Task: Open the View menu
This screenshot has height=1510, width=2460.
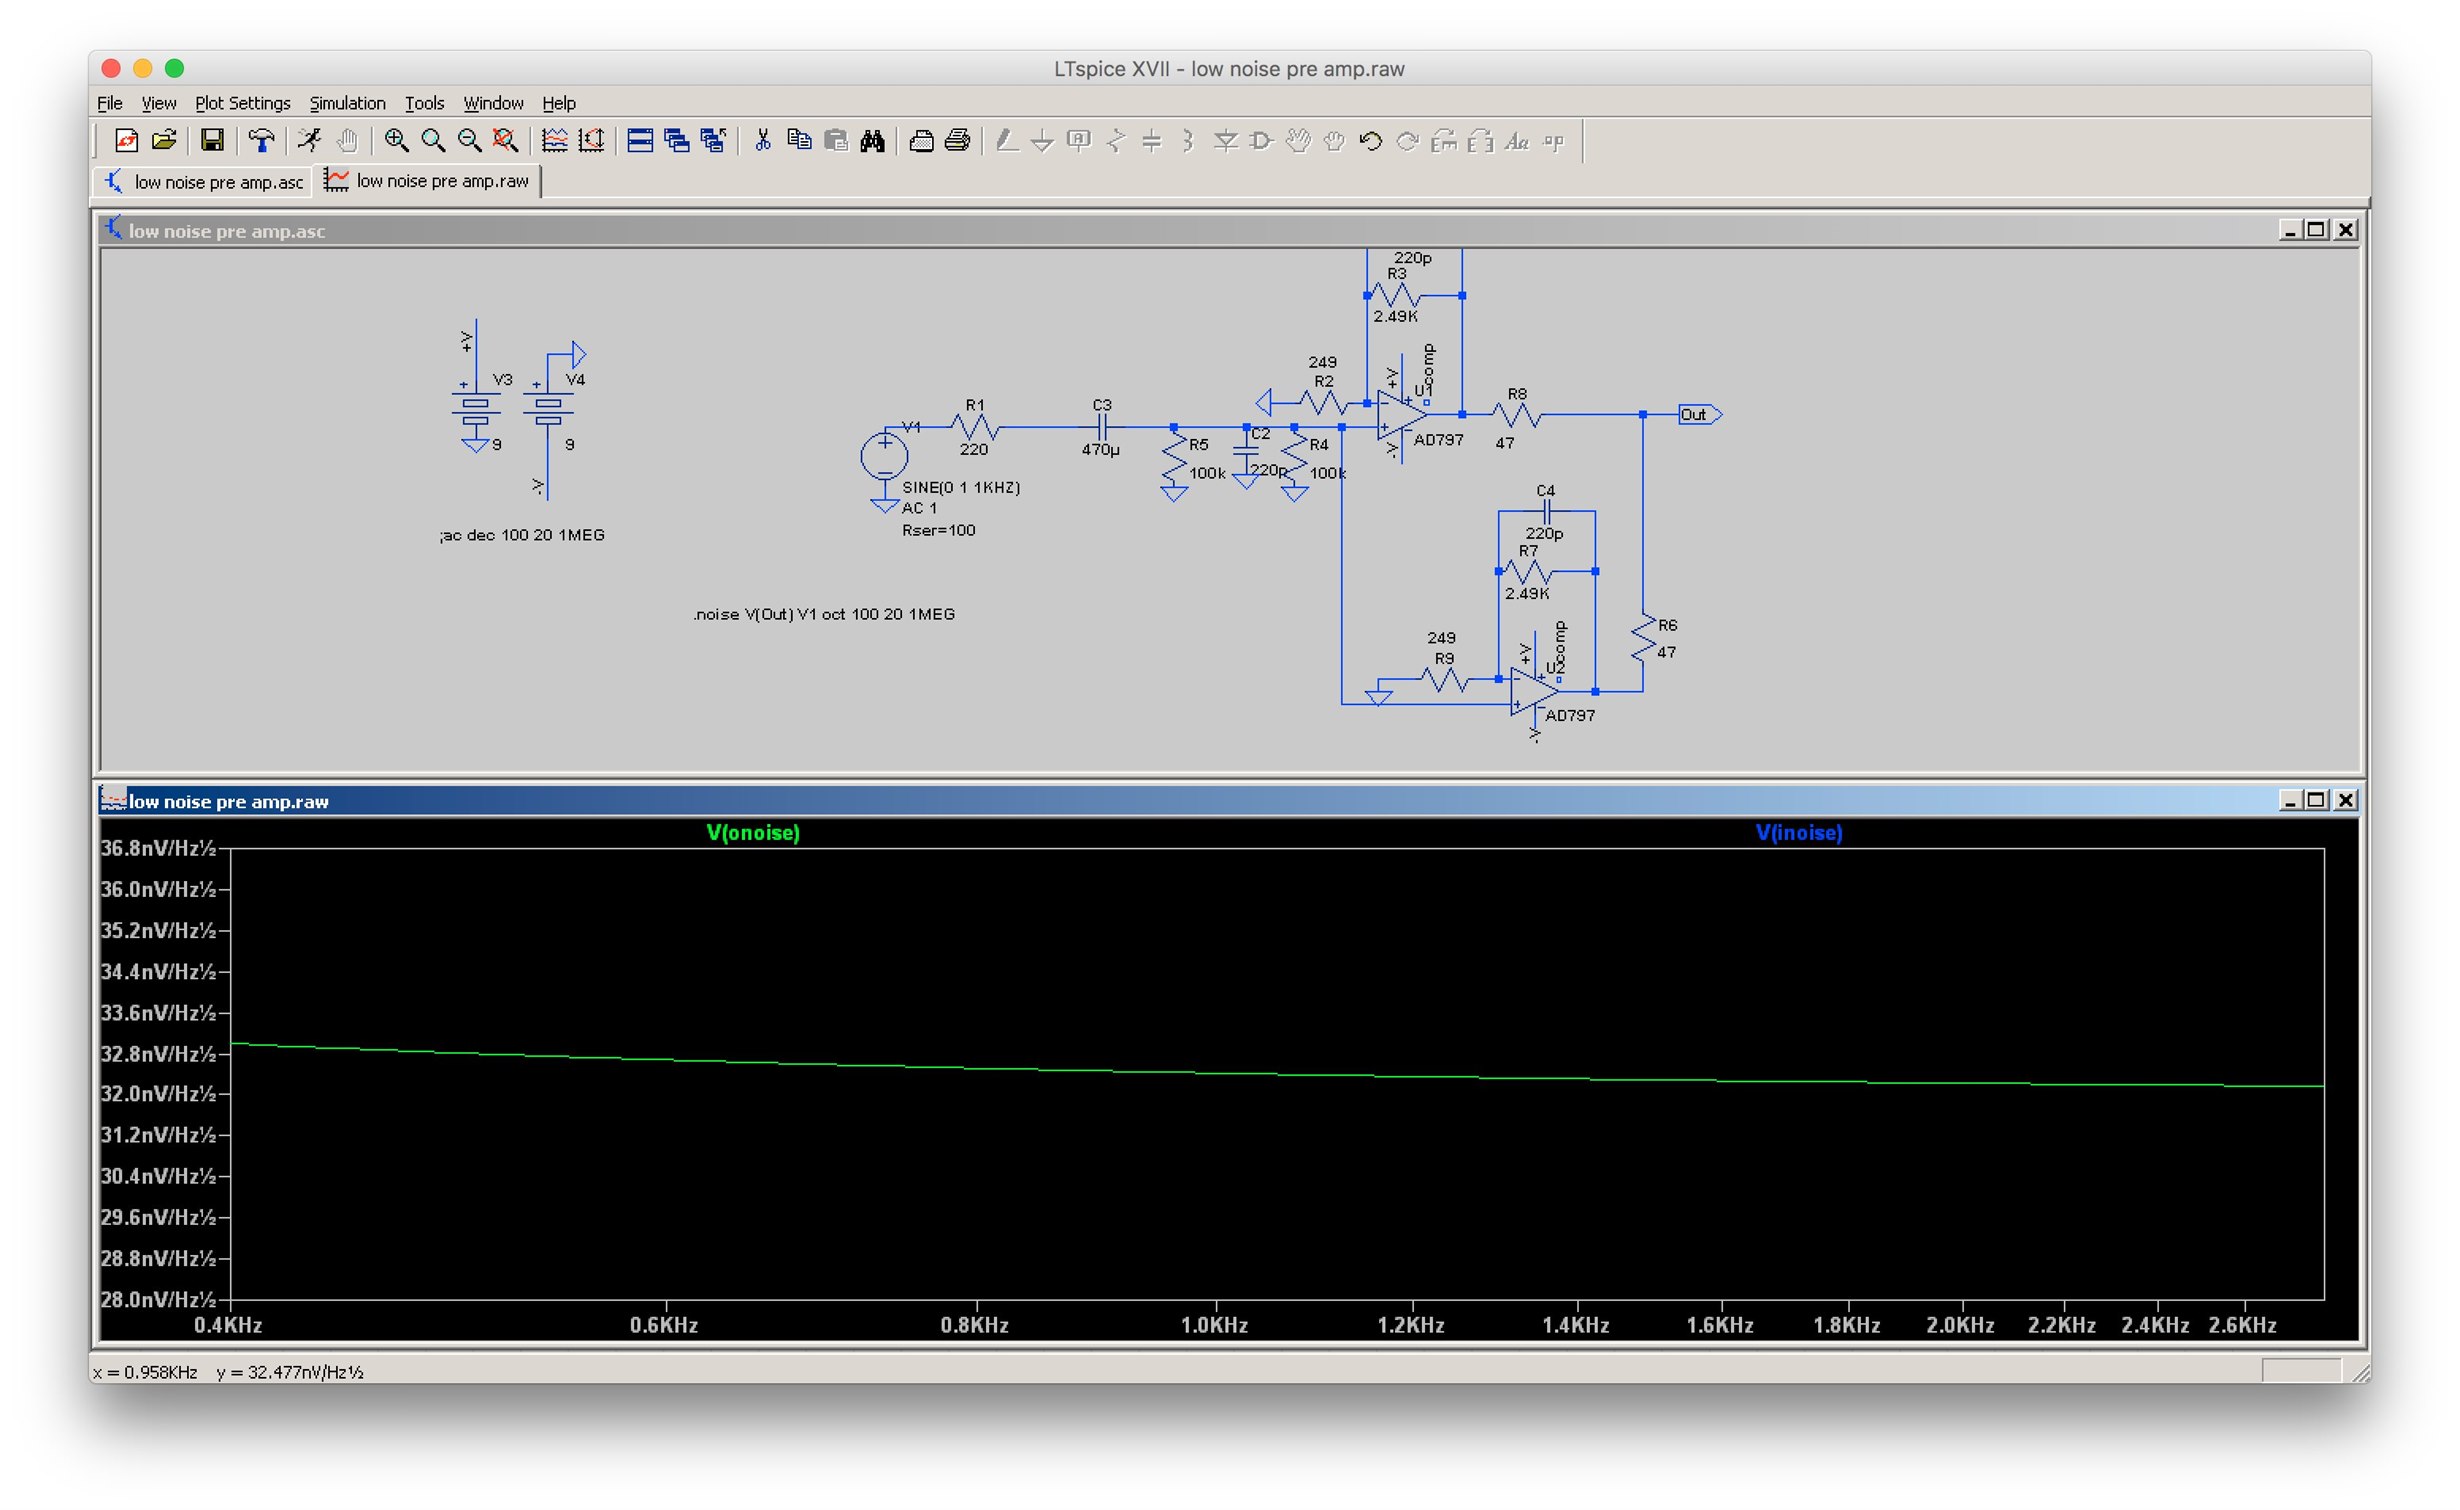Action: pyautogui.click(x=158, y=103)
